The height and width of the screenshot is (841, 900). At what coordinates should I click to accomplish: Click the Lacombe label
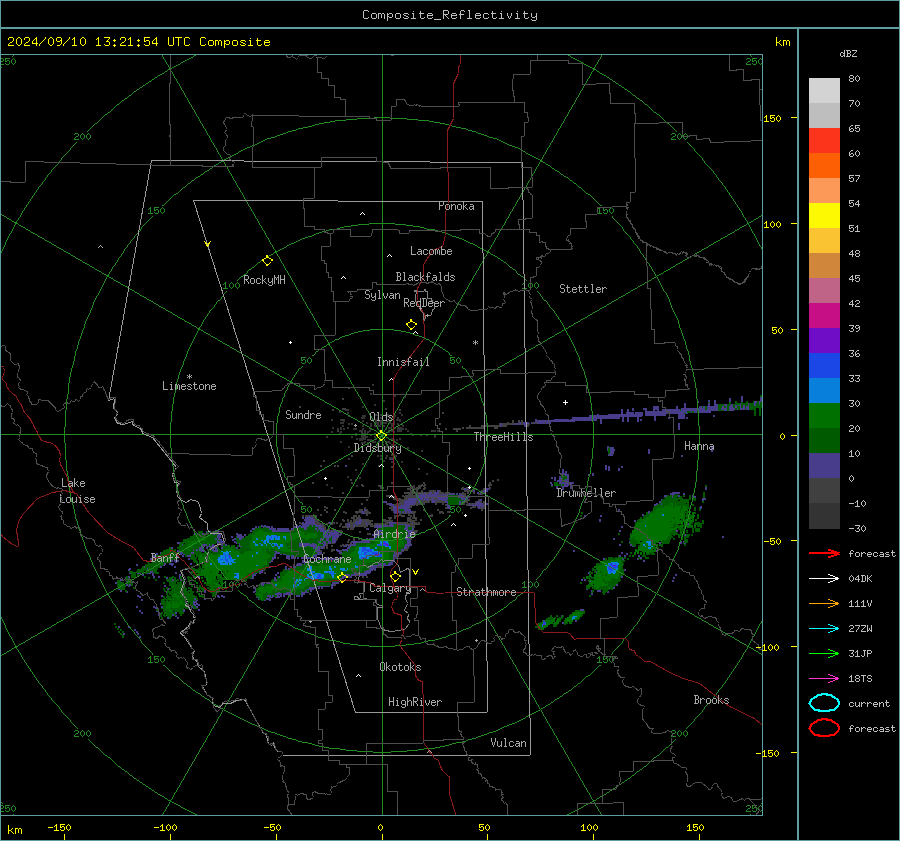(431, 251)
